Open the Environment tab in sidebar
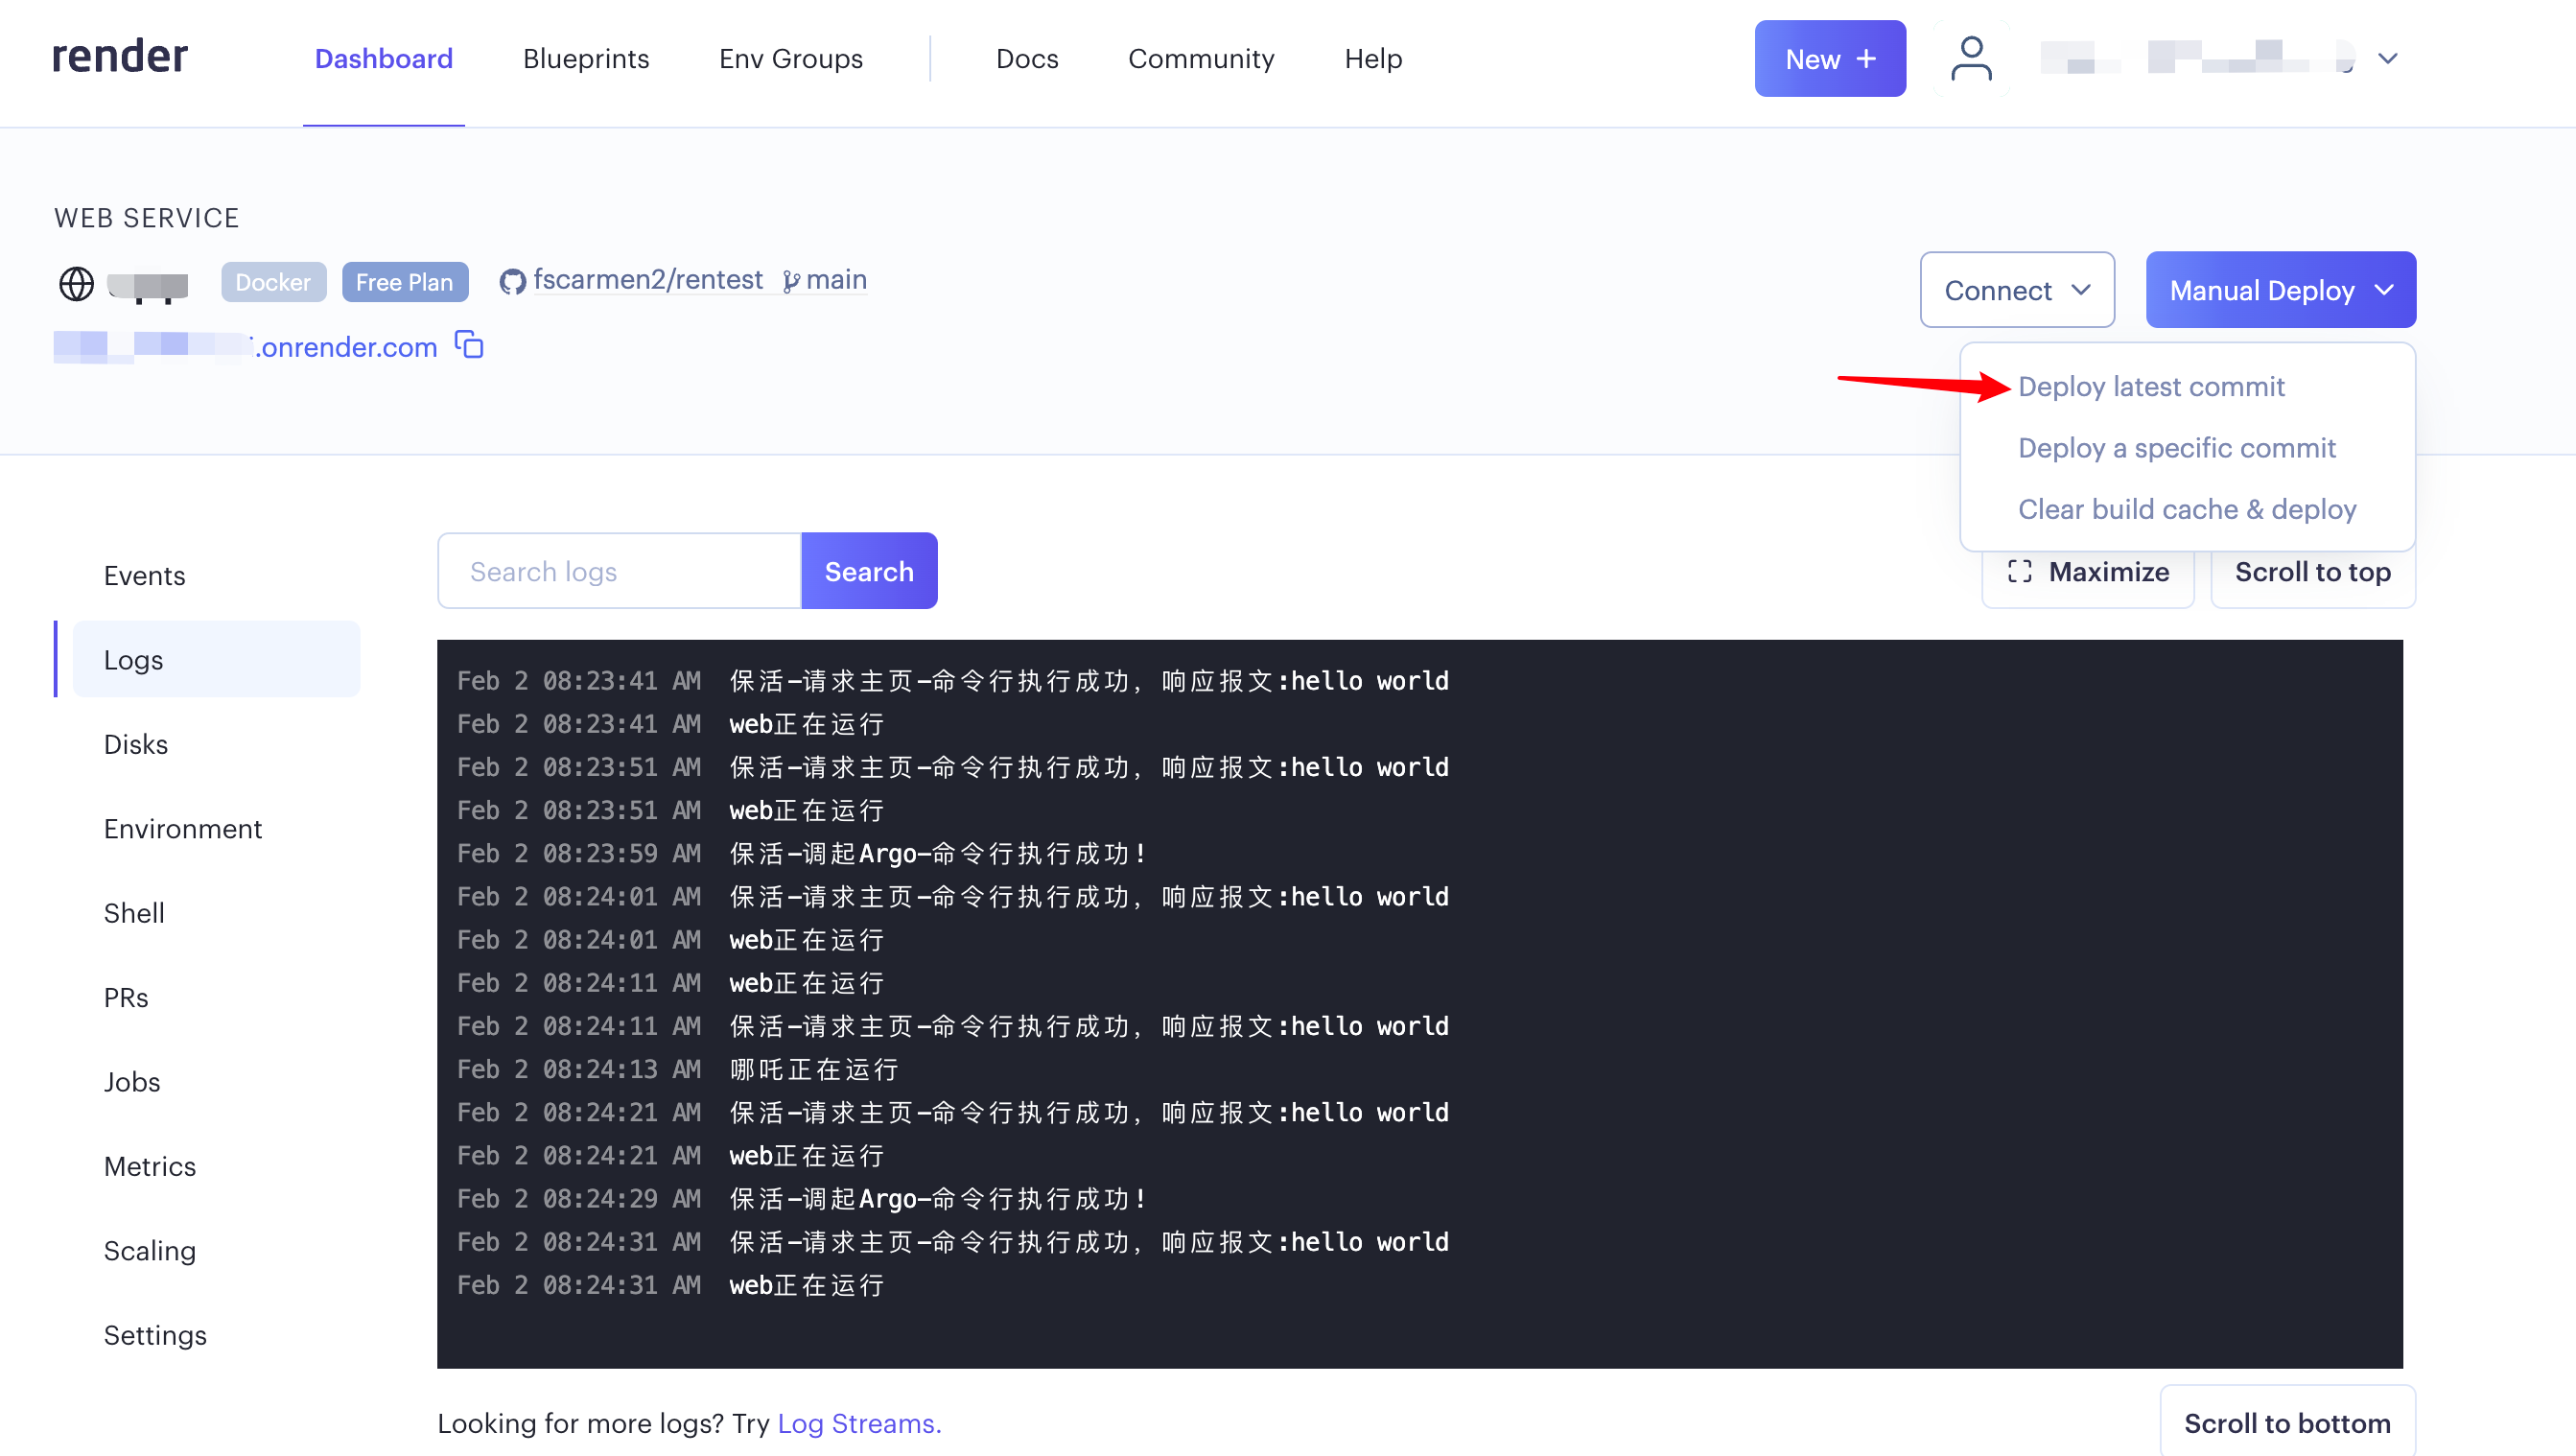The image size is (2576, 1456). pos(183,828)
